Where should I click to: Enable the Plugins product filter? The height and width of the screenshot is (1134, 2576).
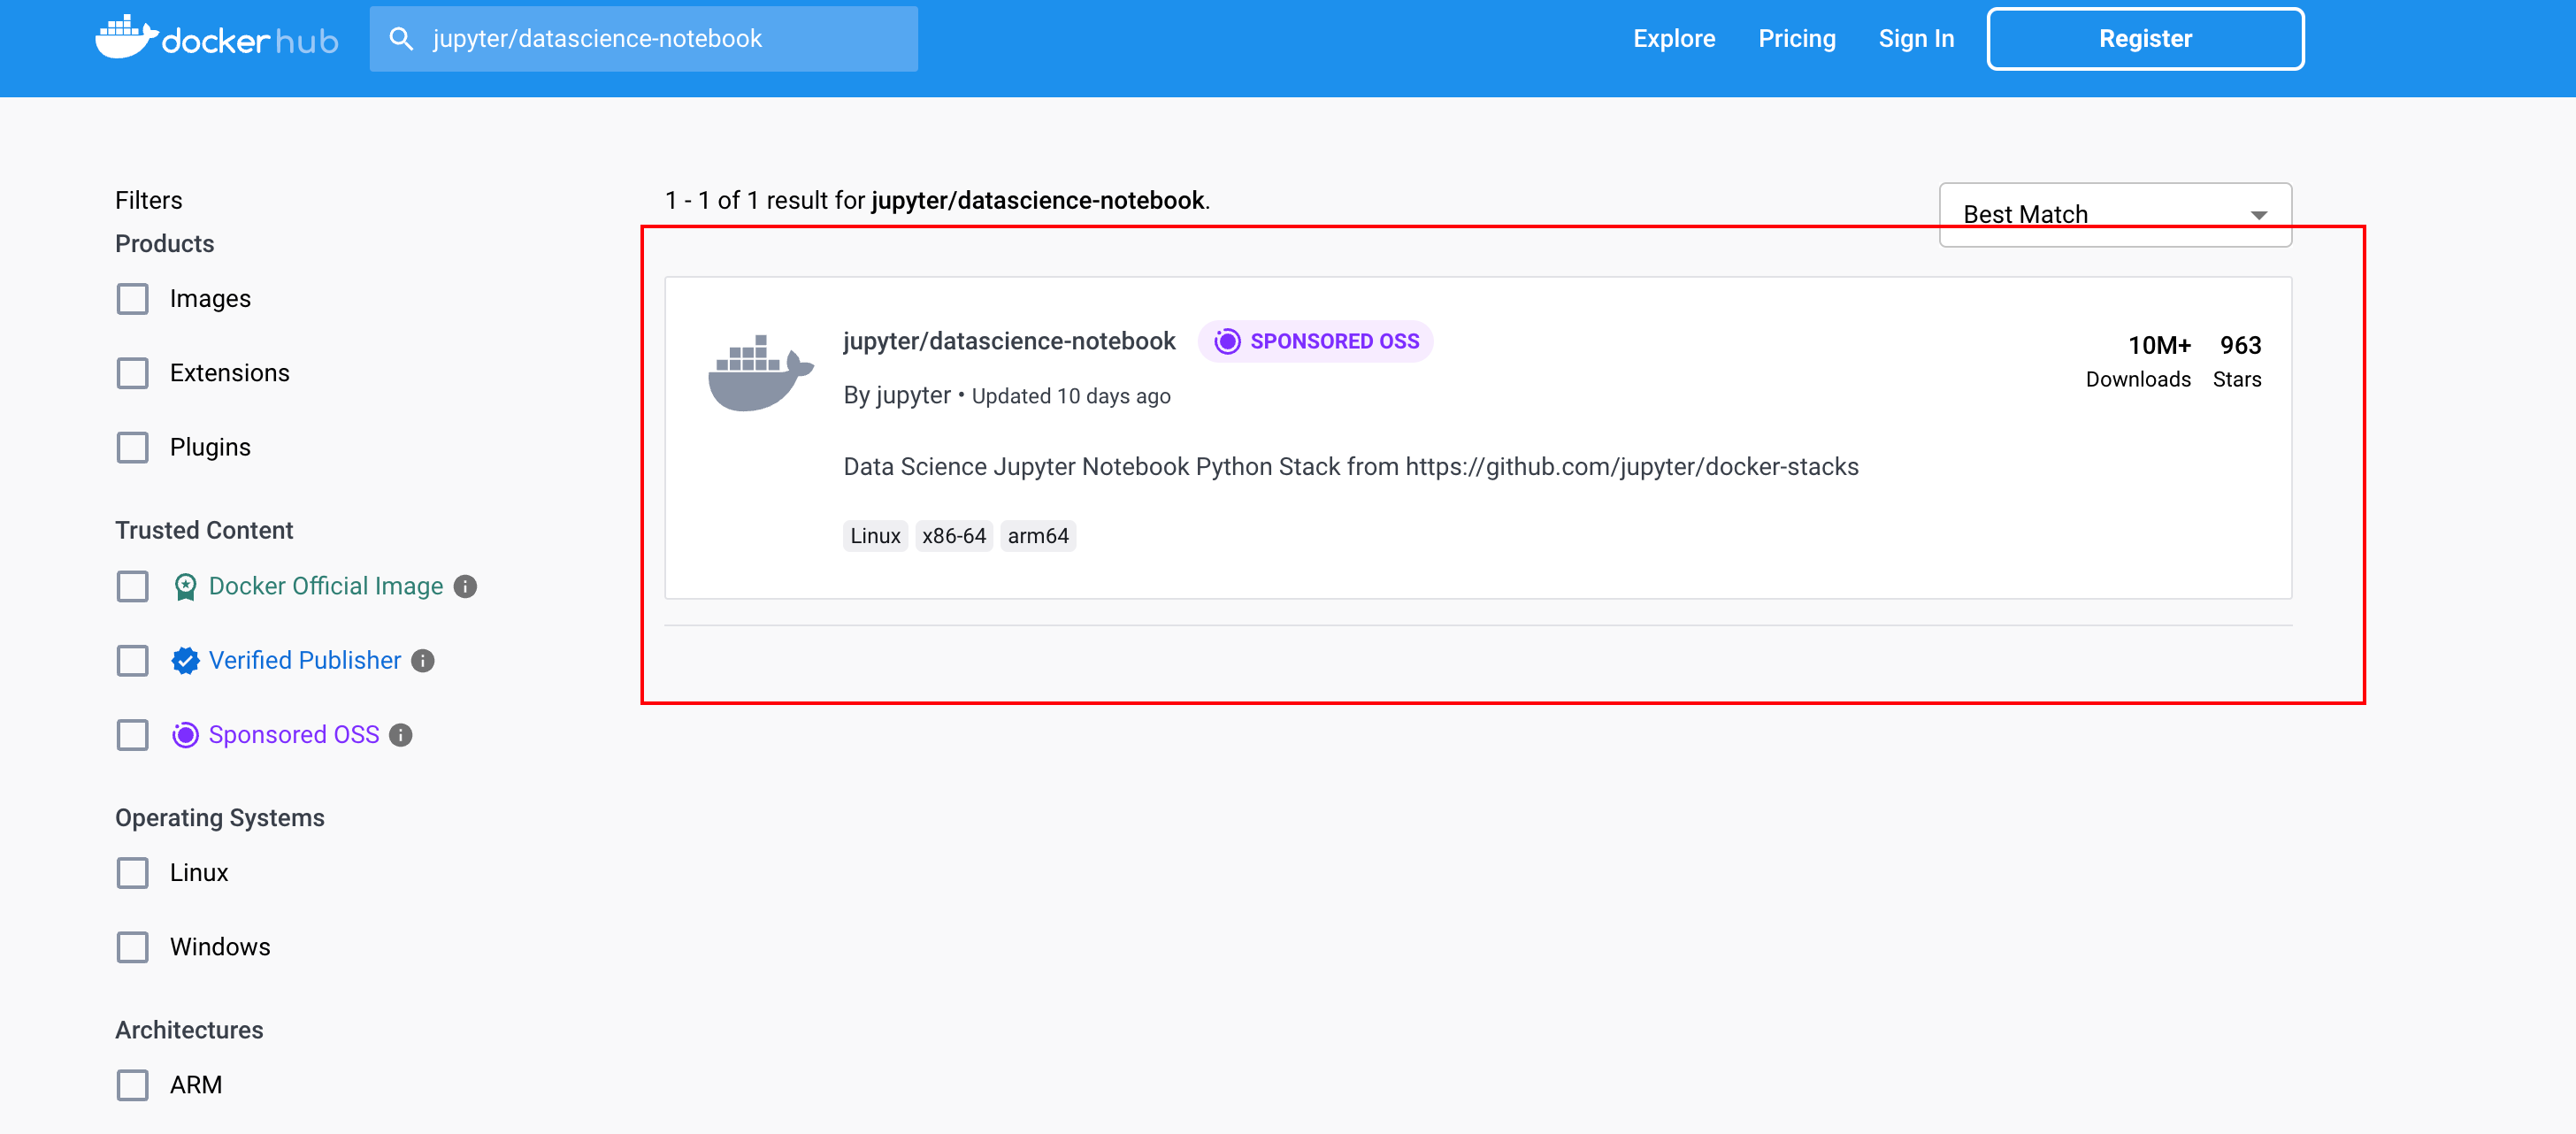[x=133, y=448]
